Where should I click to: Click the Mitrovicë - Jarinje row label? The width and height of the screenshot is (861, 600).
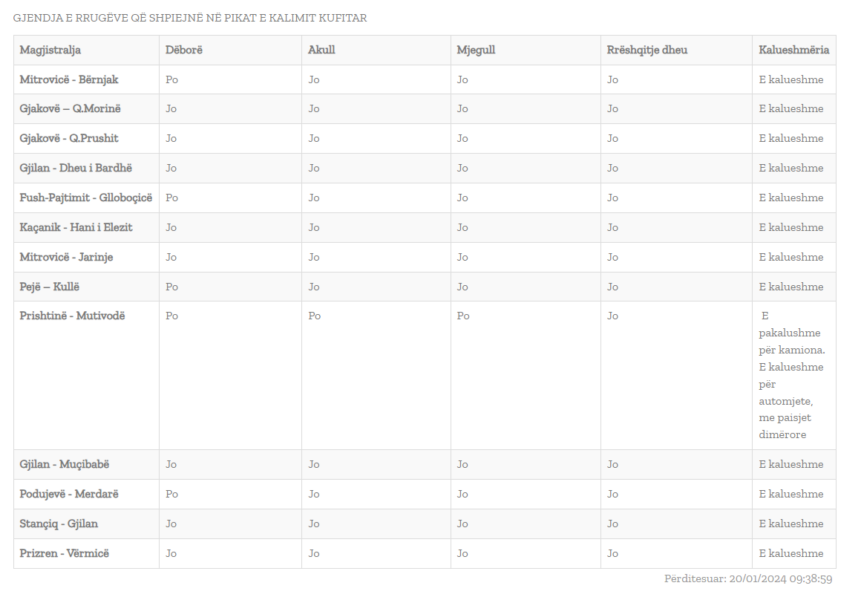tap(66, 257)
